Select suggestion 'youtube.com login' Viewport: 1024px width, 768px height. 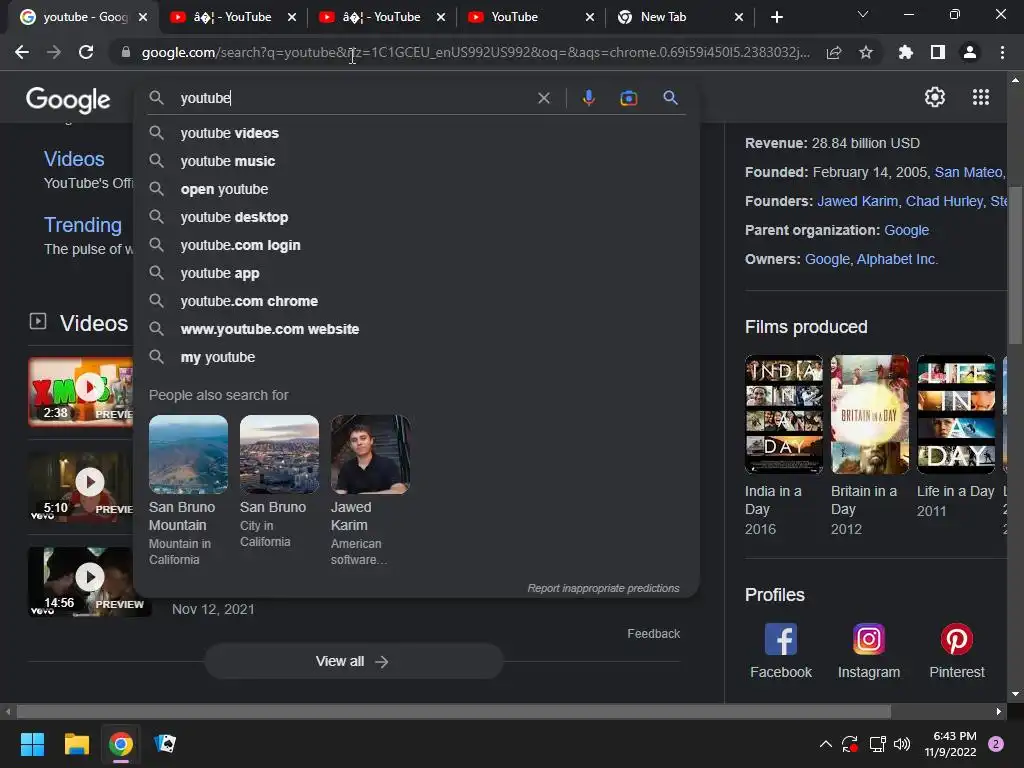417,246
